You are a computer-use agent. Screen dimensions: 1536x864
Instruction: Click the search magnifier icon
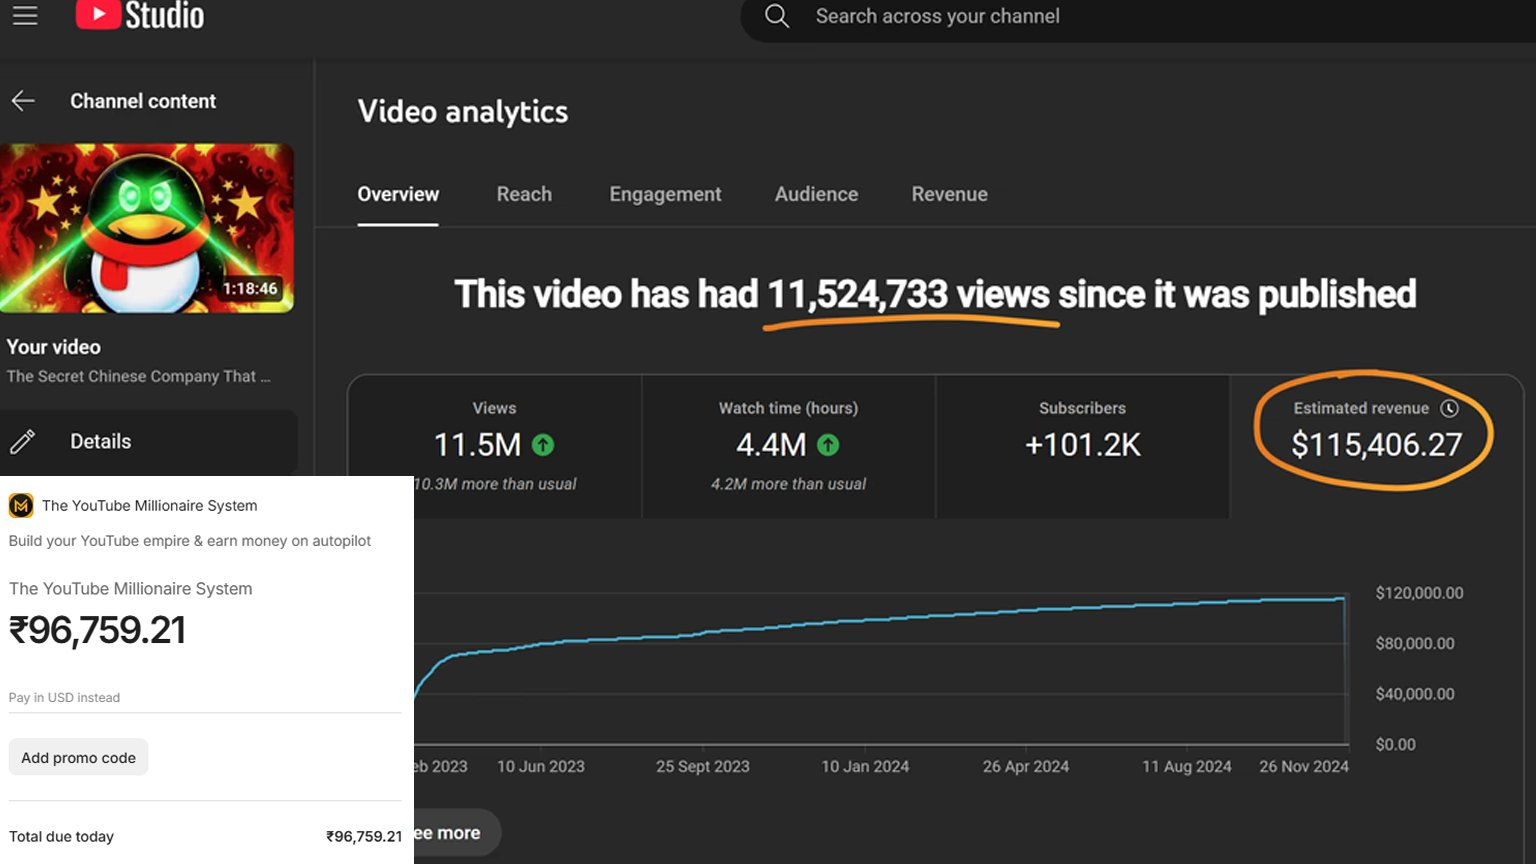(x=777, y=16)
